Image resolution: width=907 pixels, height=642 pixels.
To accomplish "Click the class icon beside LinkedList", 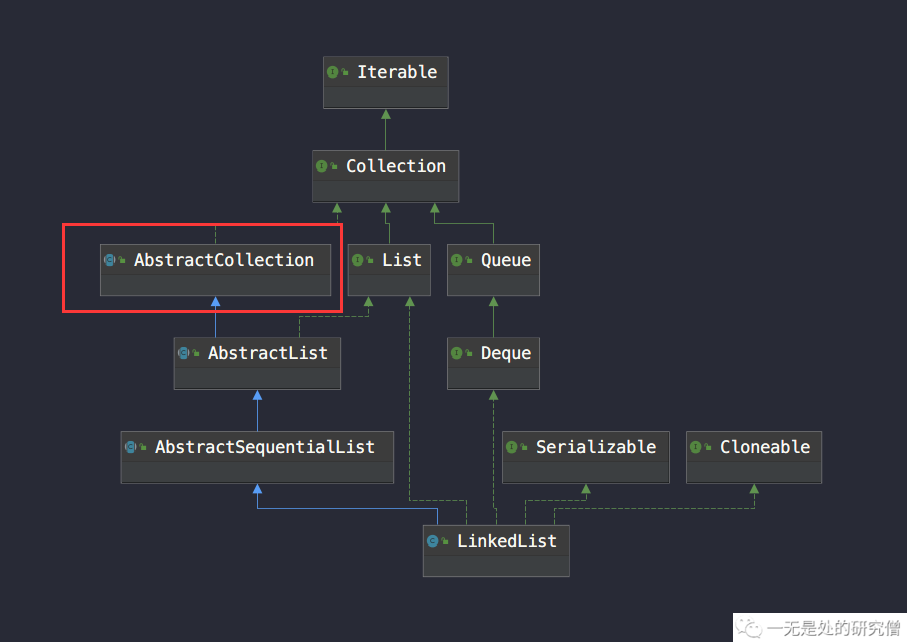I will point(433,541).
